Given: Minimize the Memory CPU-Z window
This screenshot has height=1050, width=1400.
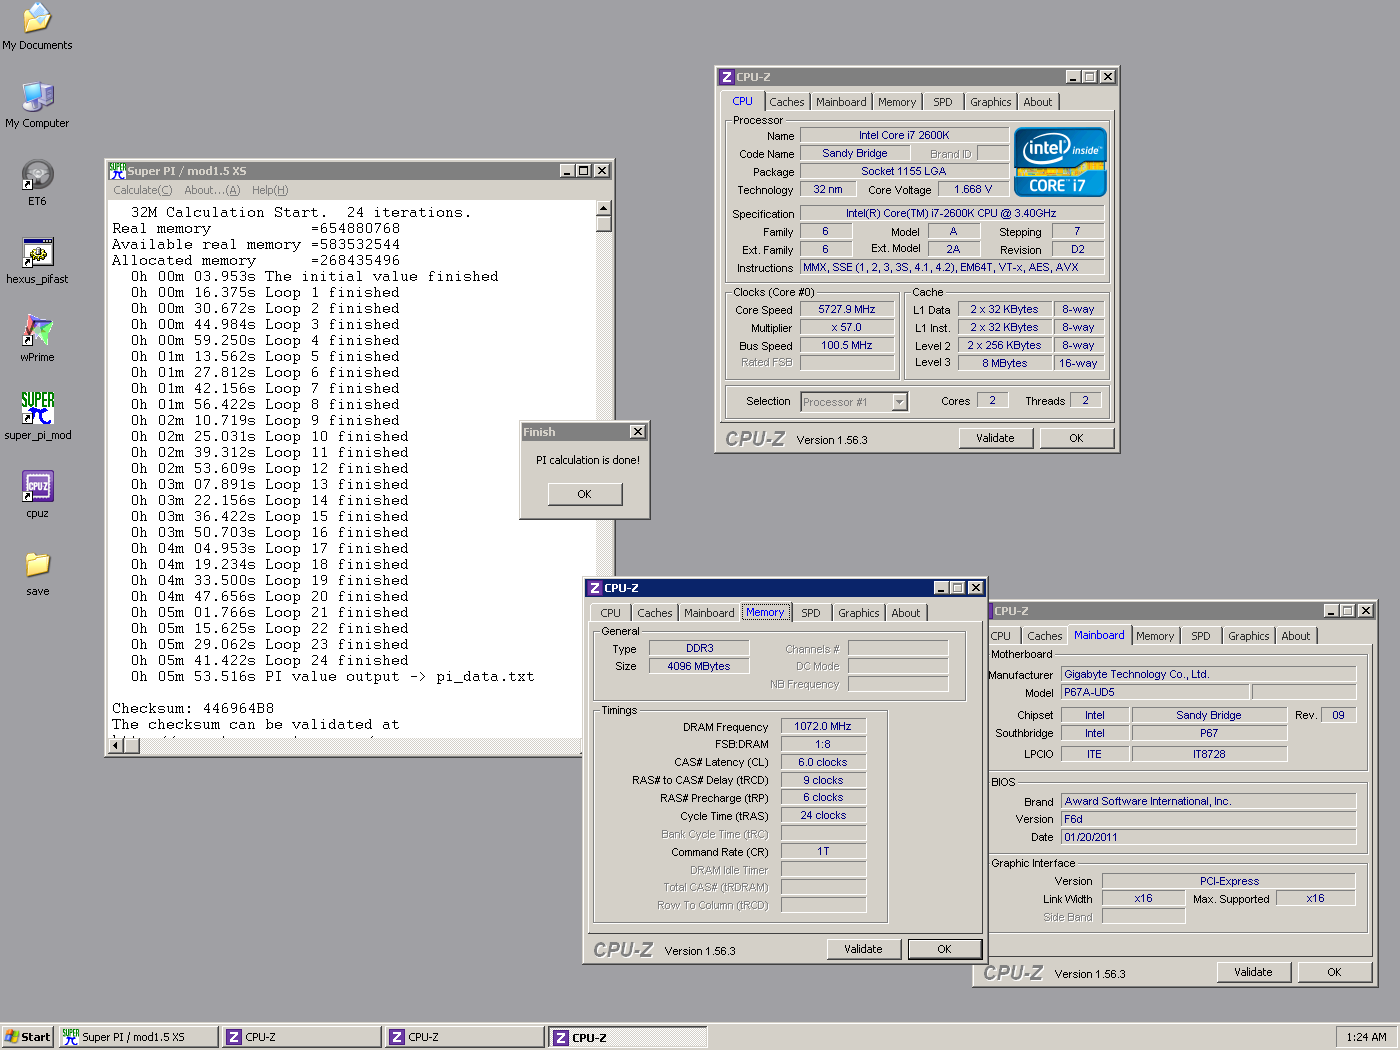Looking at the screenshot, I should (x=941, y=588).
